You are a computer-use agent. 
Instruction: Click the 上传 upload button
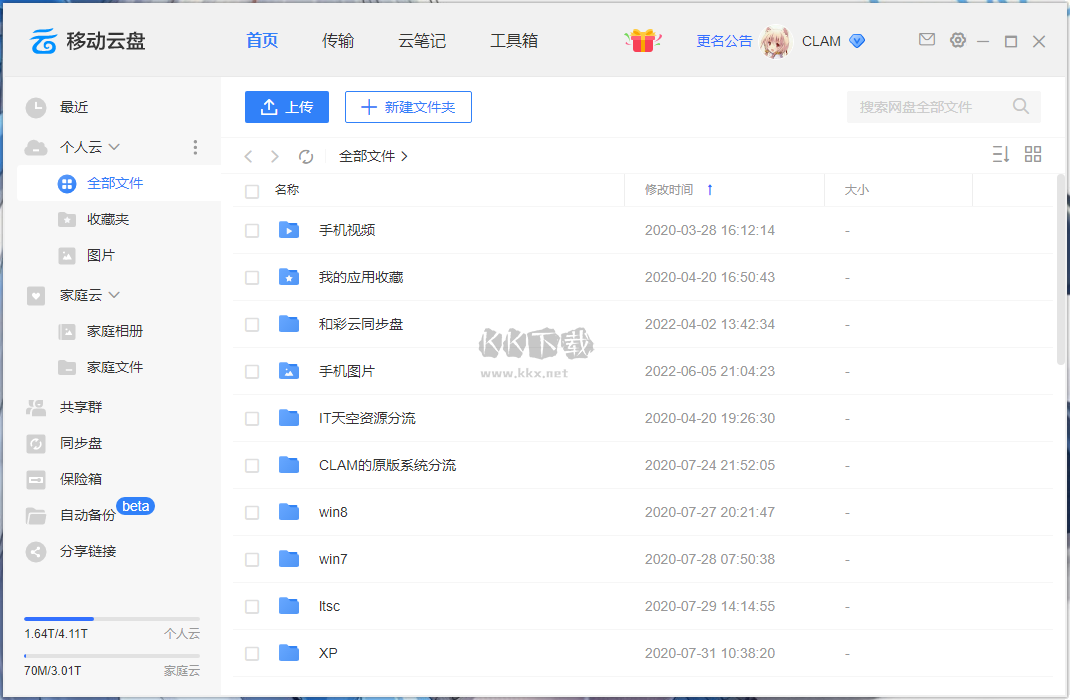(x=286, y=107)
